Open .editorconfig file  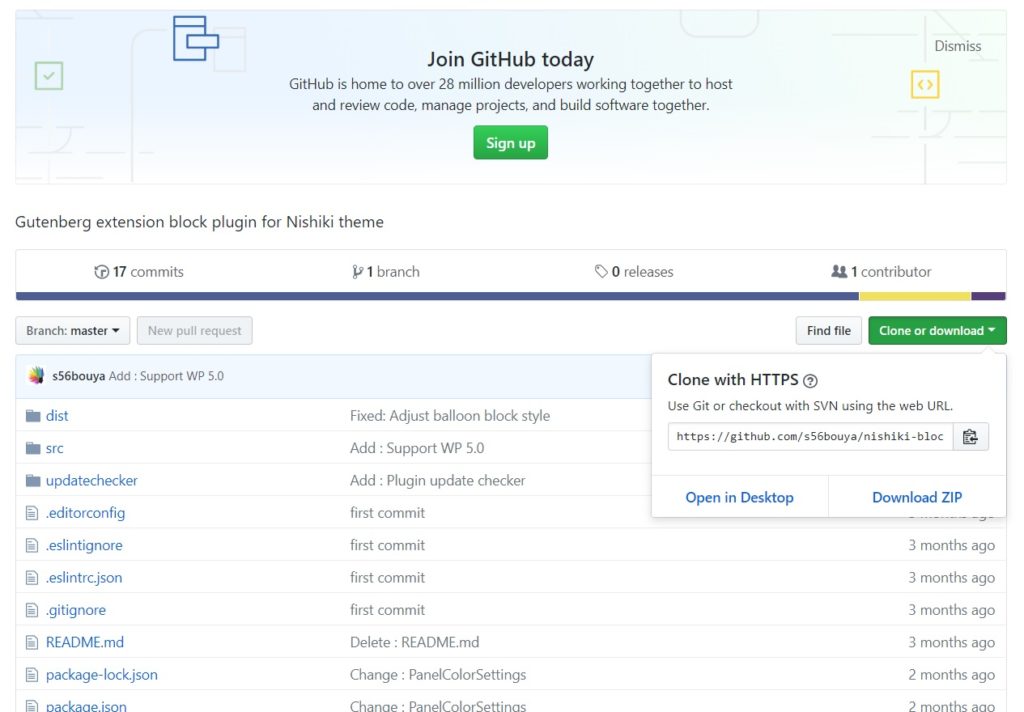(x=85, y=513)
